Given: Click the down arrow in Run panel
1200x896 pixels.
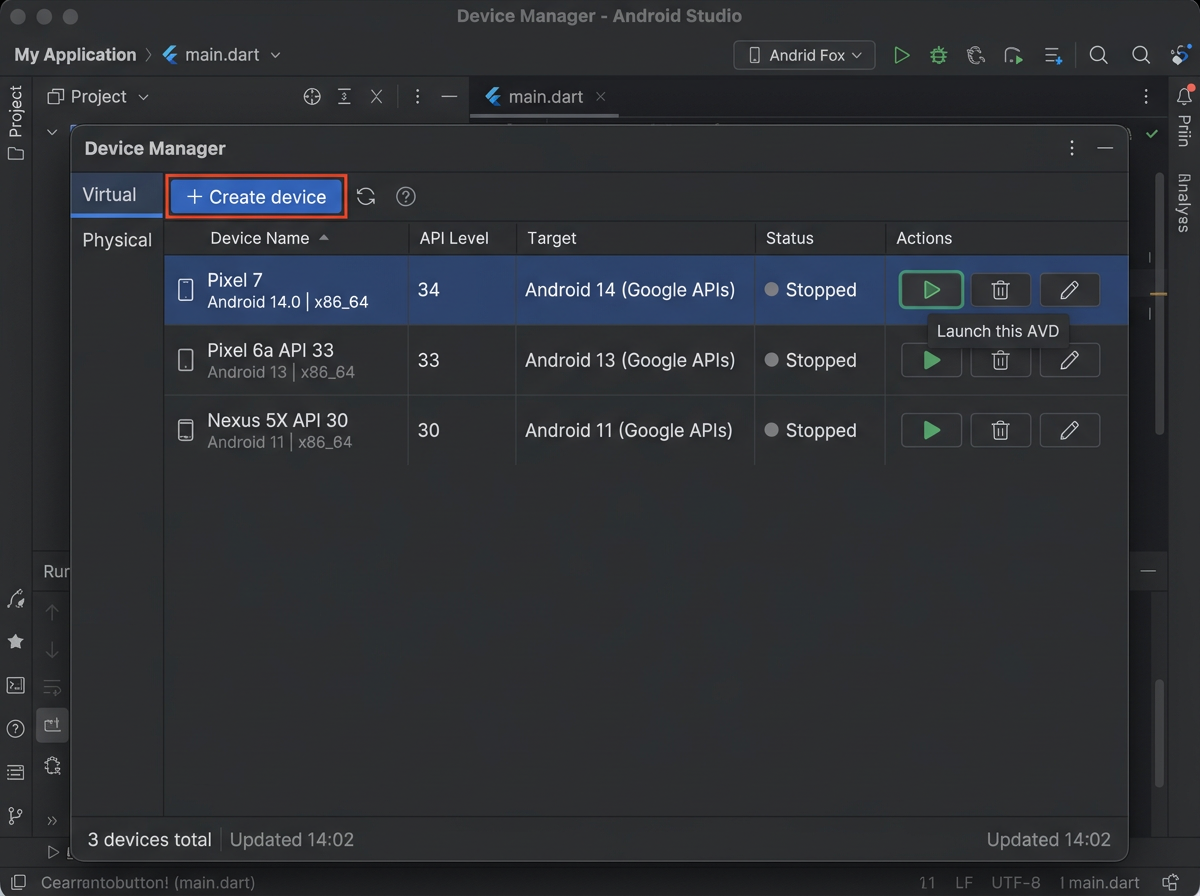Looking at the screenshot, I should pos(52,650).
